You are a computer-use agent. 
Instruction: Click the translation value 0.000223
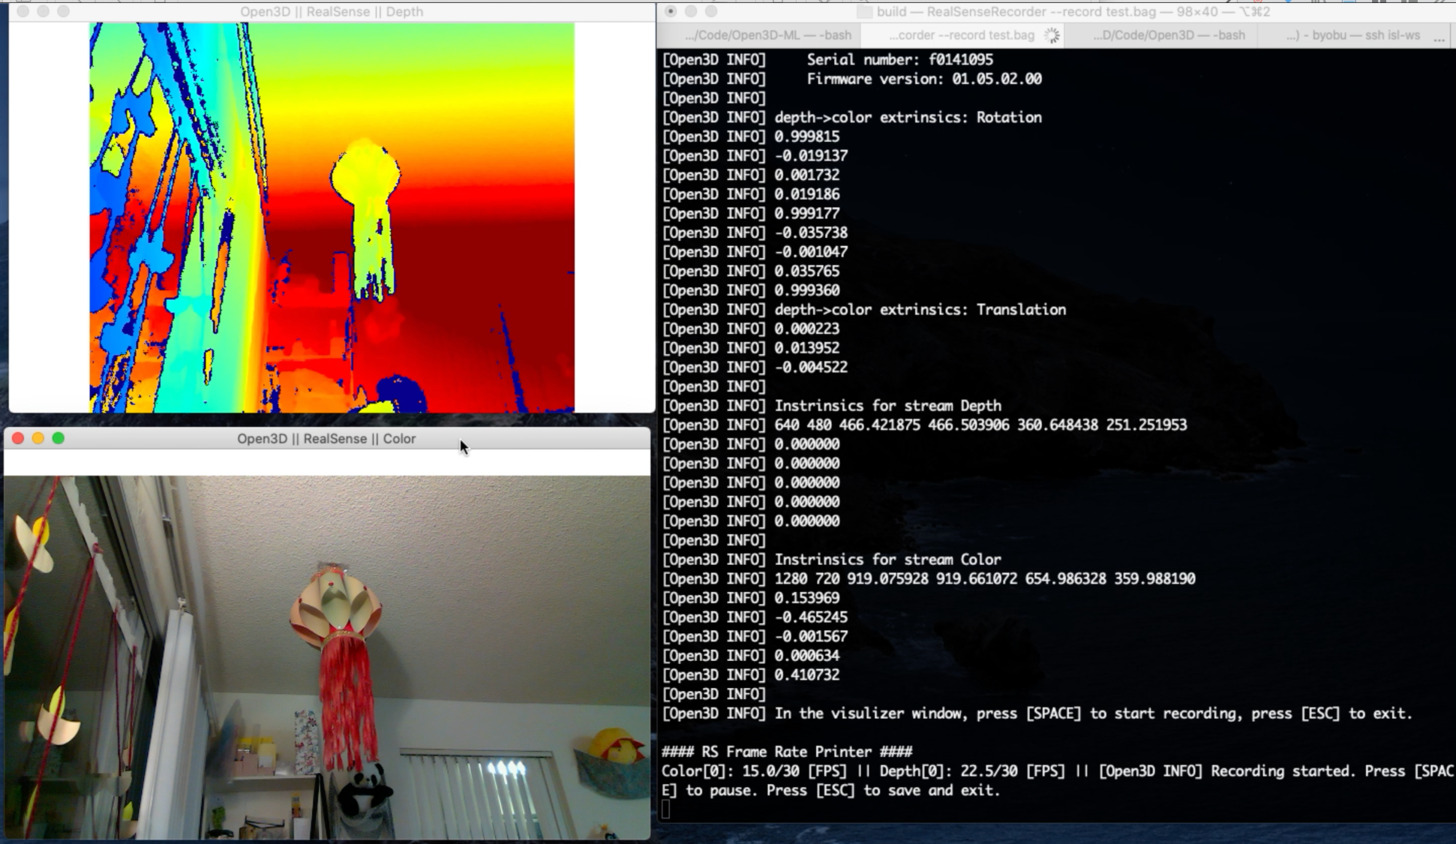click(x=807, y=329)
